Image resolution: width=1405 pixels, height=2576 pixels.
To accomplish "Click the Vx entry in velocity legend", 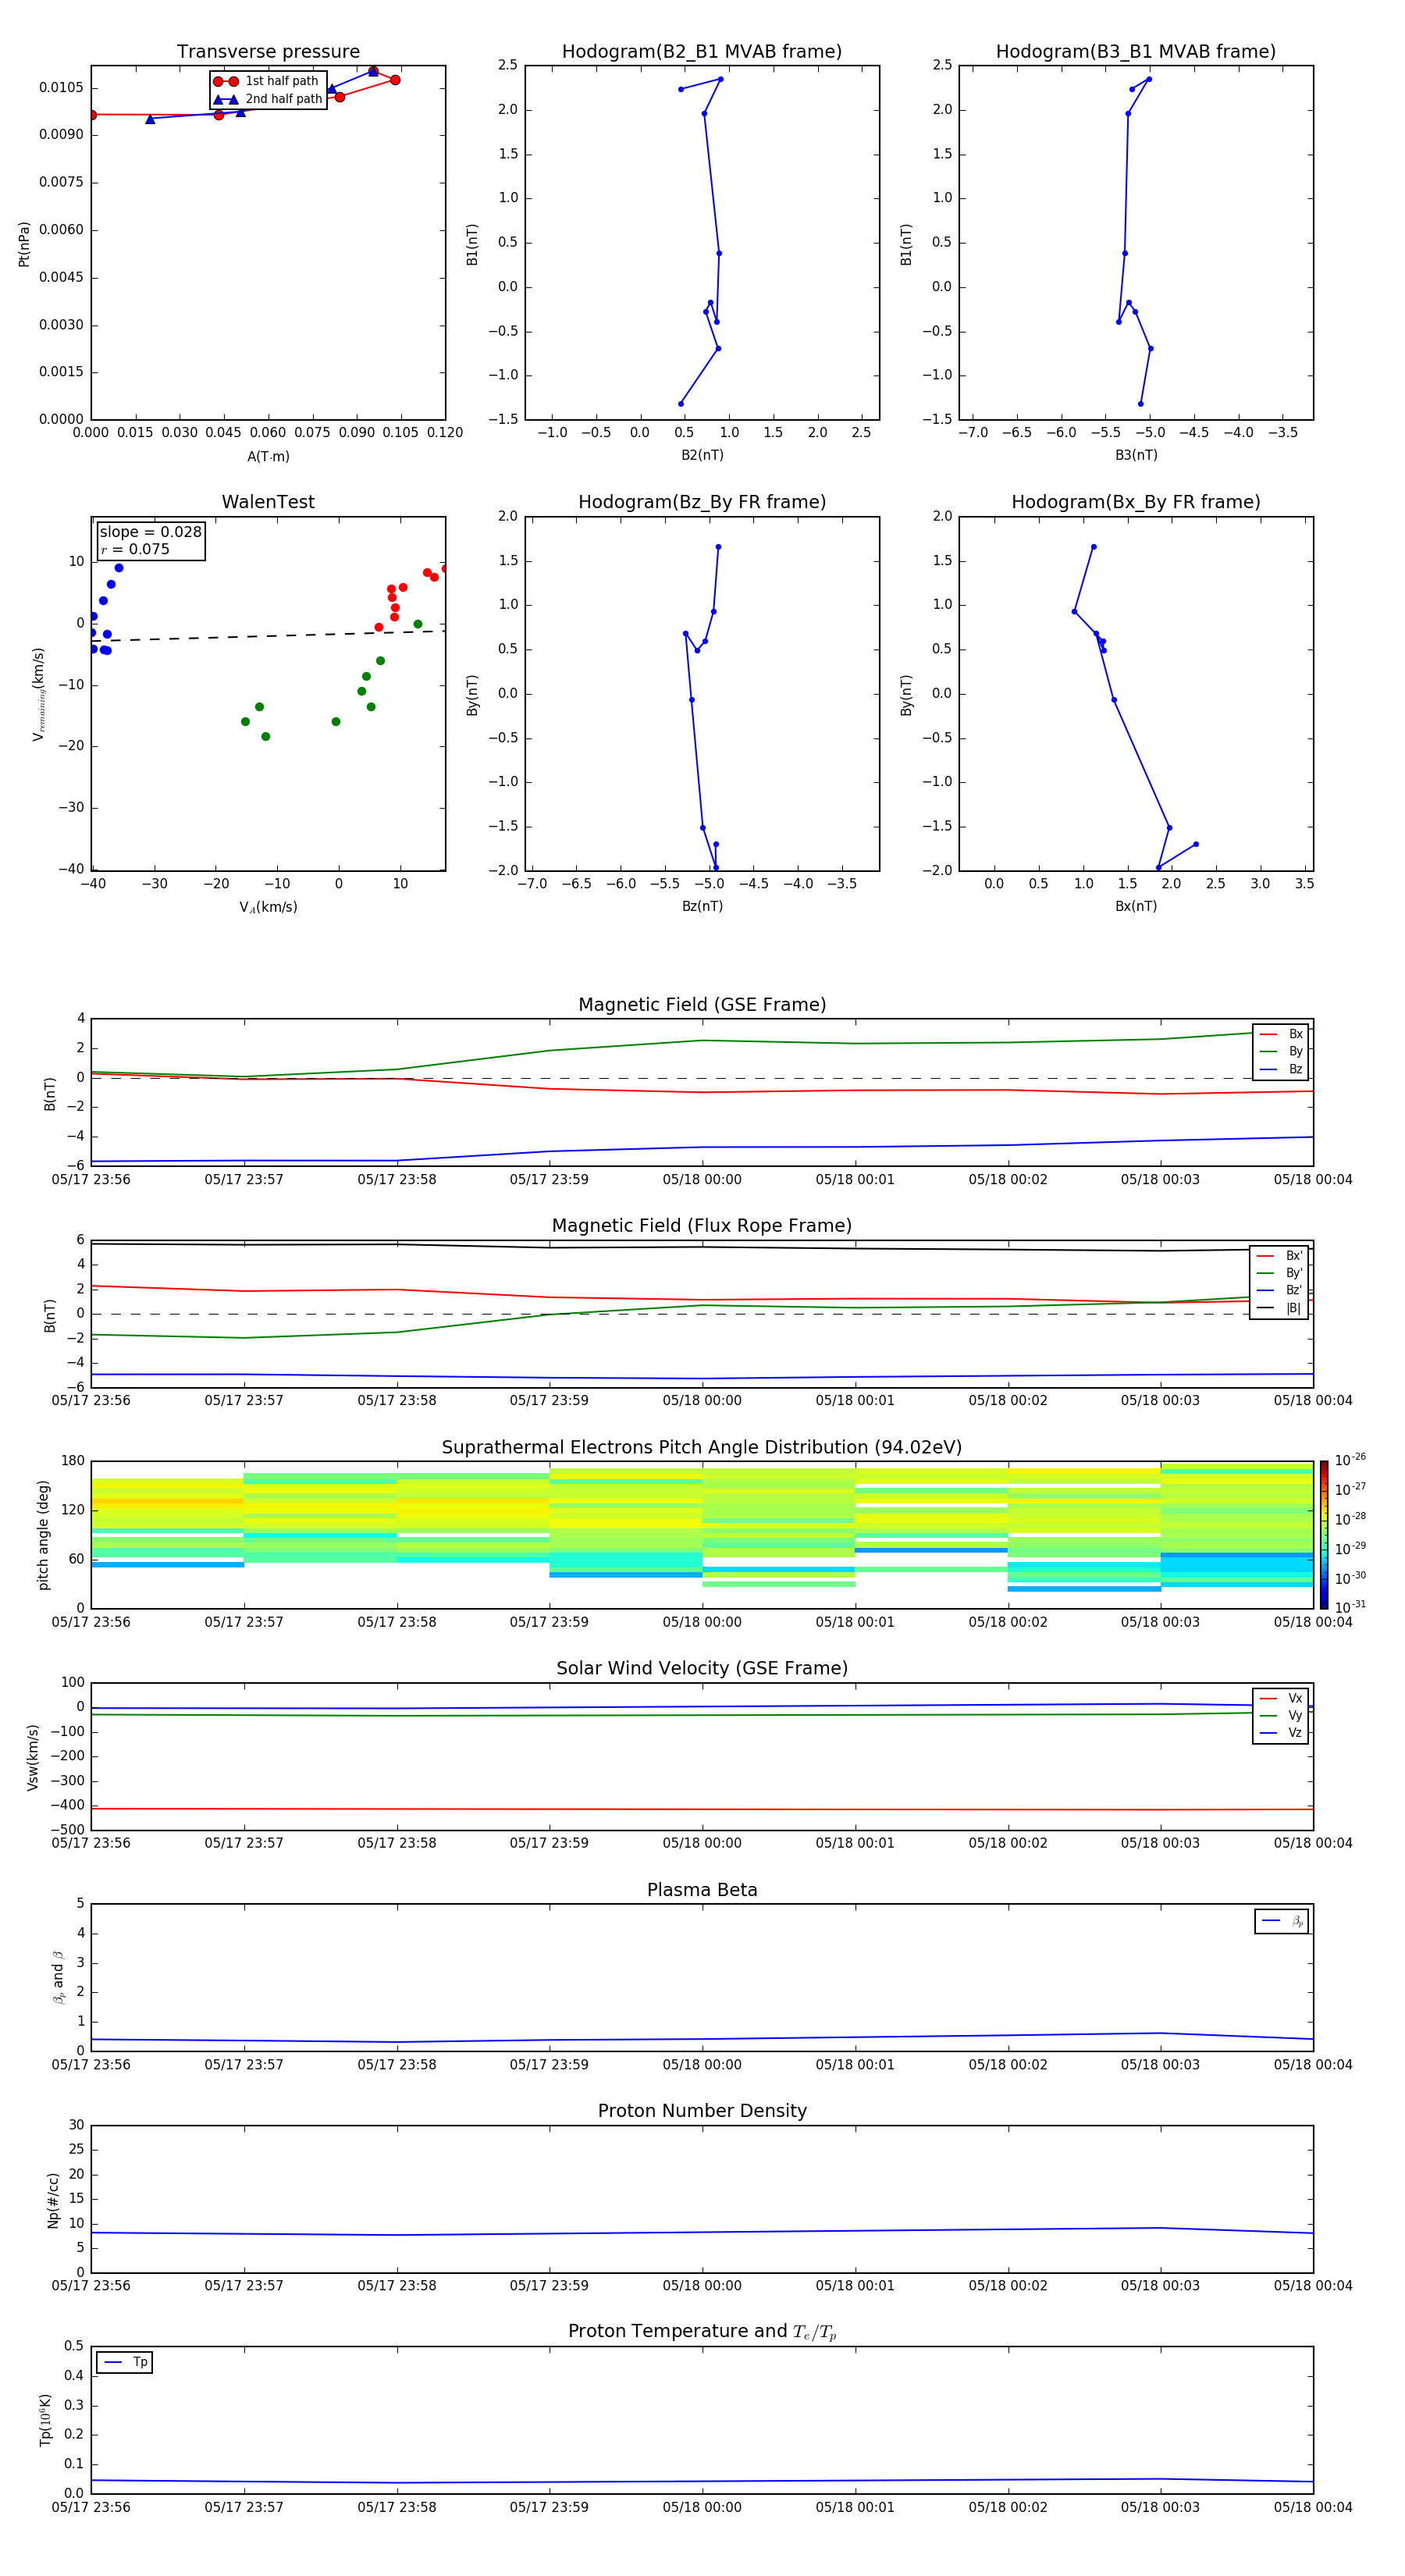I will pyautogui.click(x=1281, y=1698).
